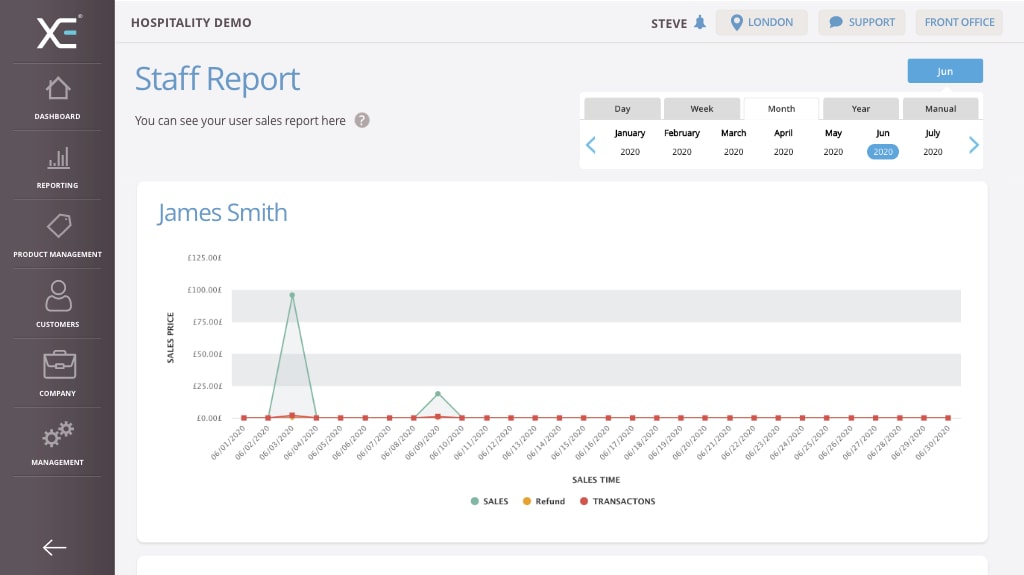This screenshot has width=1024, height=575.
Task: Click the Support button
Action: (x=861, y=23)
